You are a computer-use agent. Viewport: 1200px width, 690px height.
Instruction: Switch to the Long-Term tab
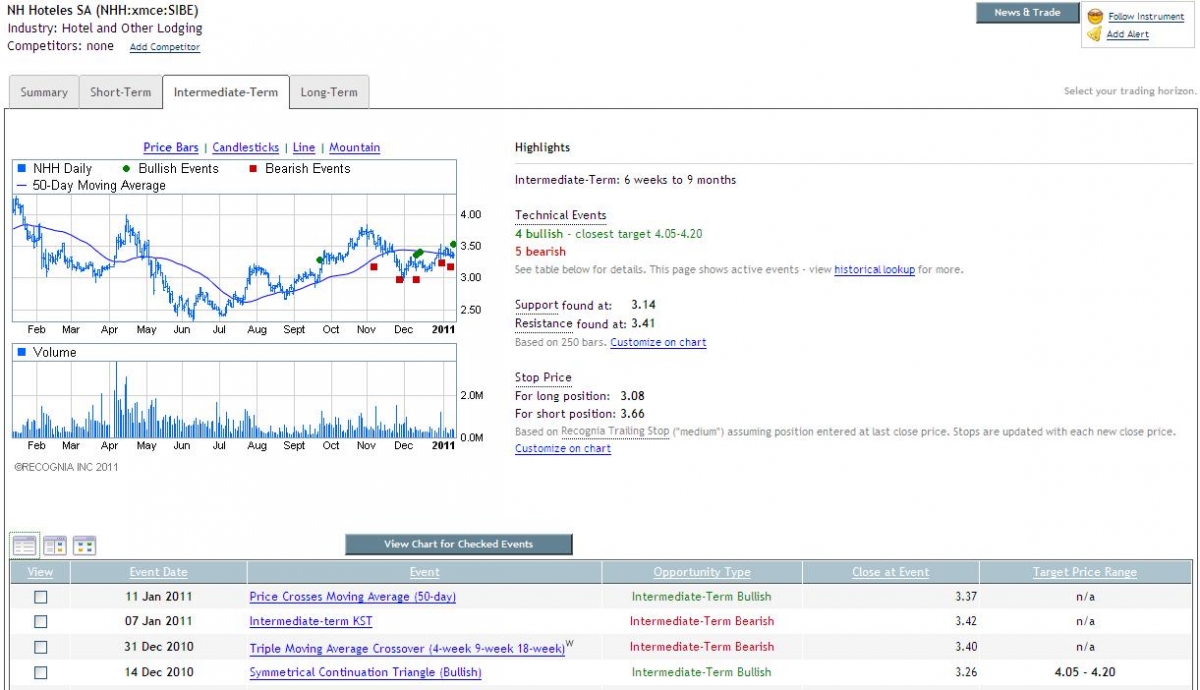click(330, 91)
